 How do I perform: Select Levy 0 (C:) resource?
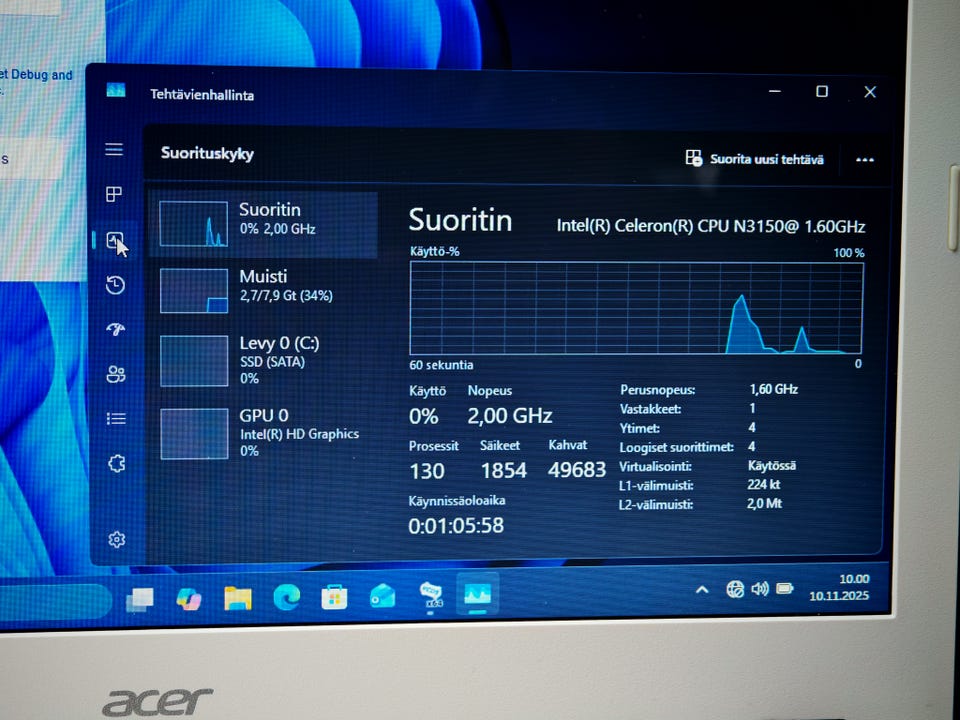pos(263,361)
